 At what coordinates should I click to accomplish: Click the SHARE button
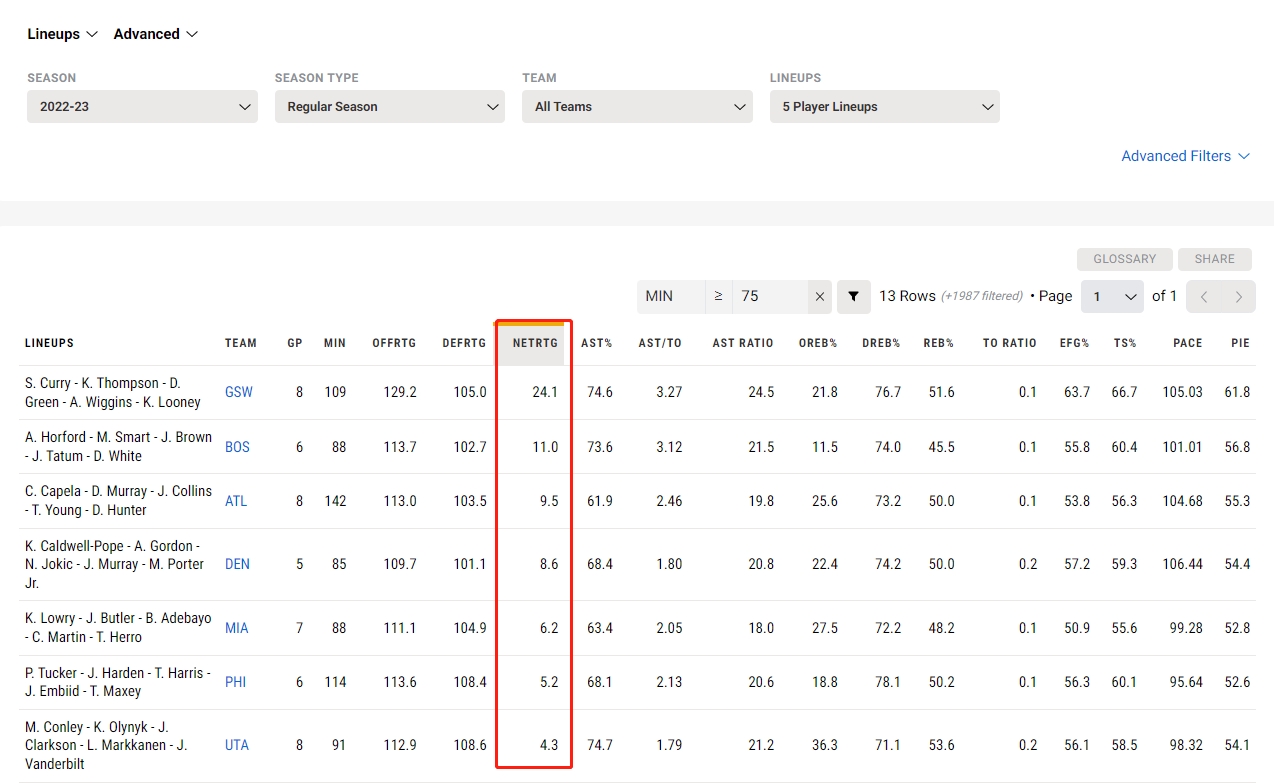pos(1214,259)
